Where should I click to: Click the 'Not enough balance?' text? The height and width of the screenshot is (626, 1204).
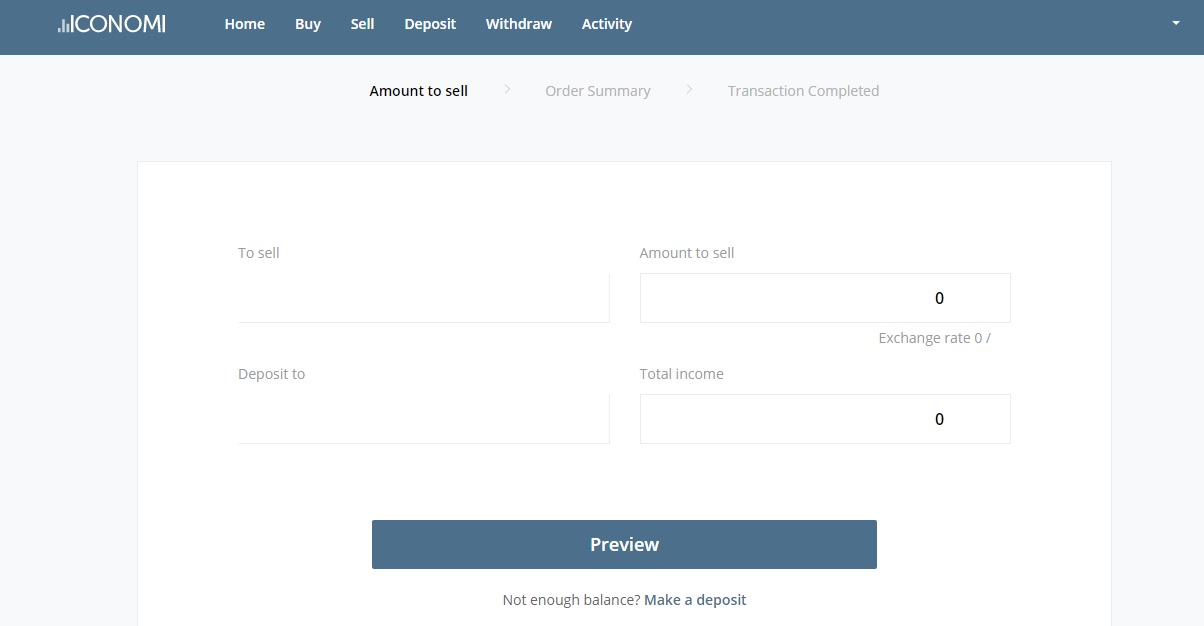click(571, 600)
